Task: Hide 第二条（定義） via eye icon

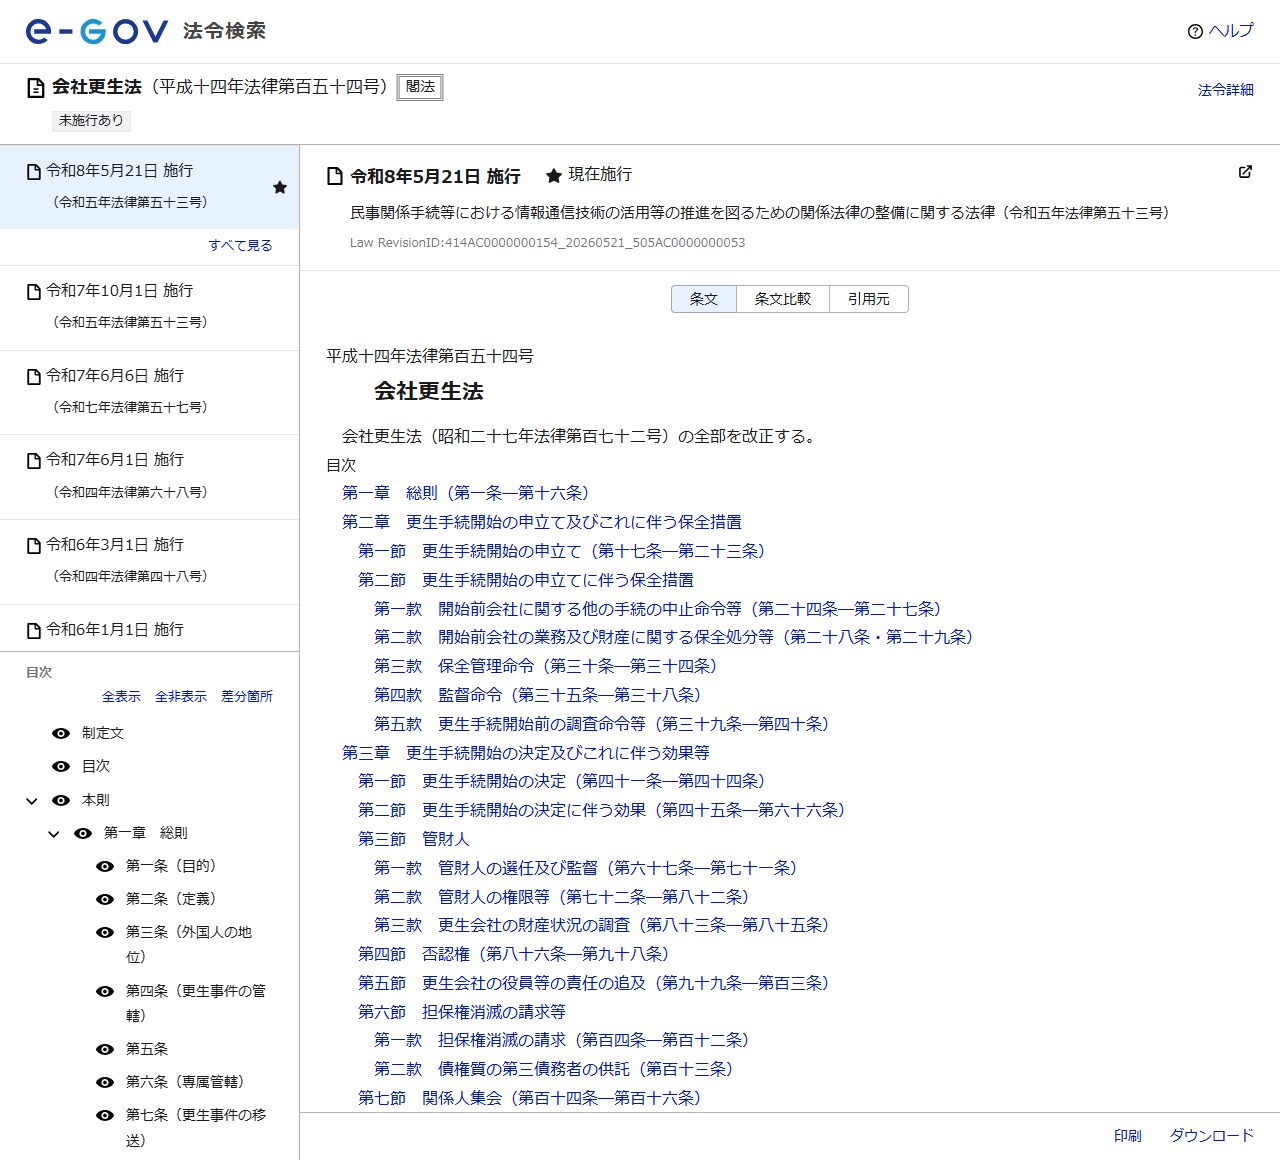Action: (105, 899)
